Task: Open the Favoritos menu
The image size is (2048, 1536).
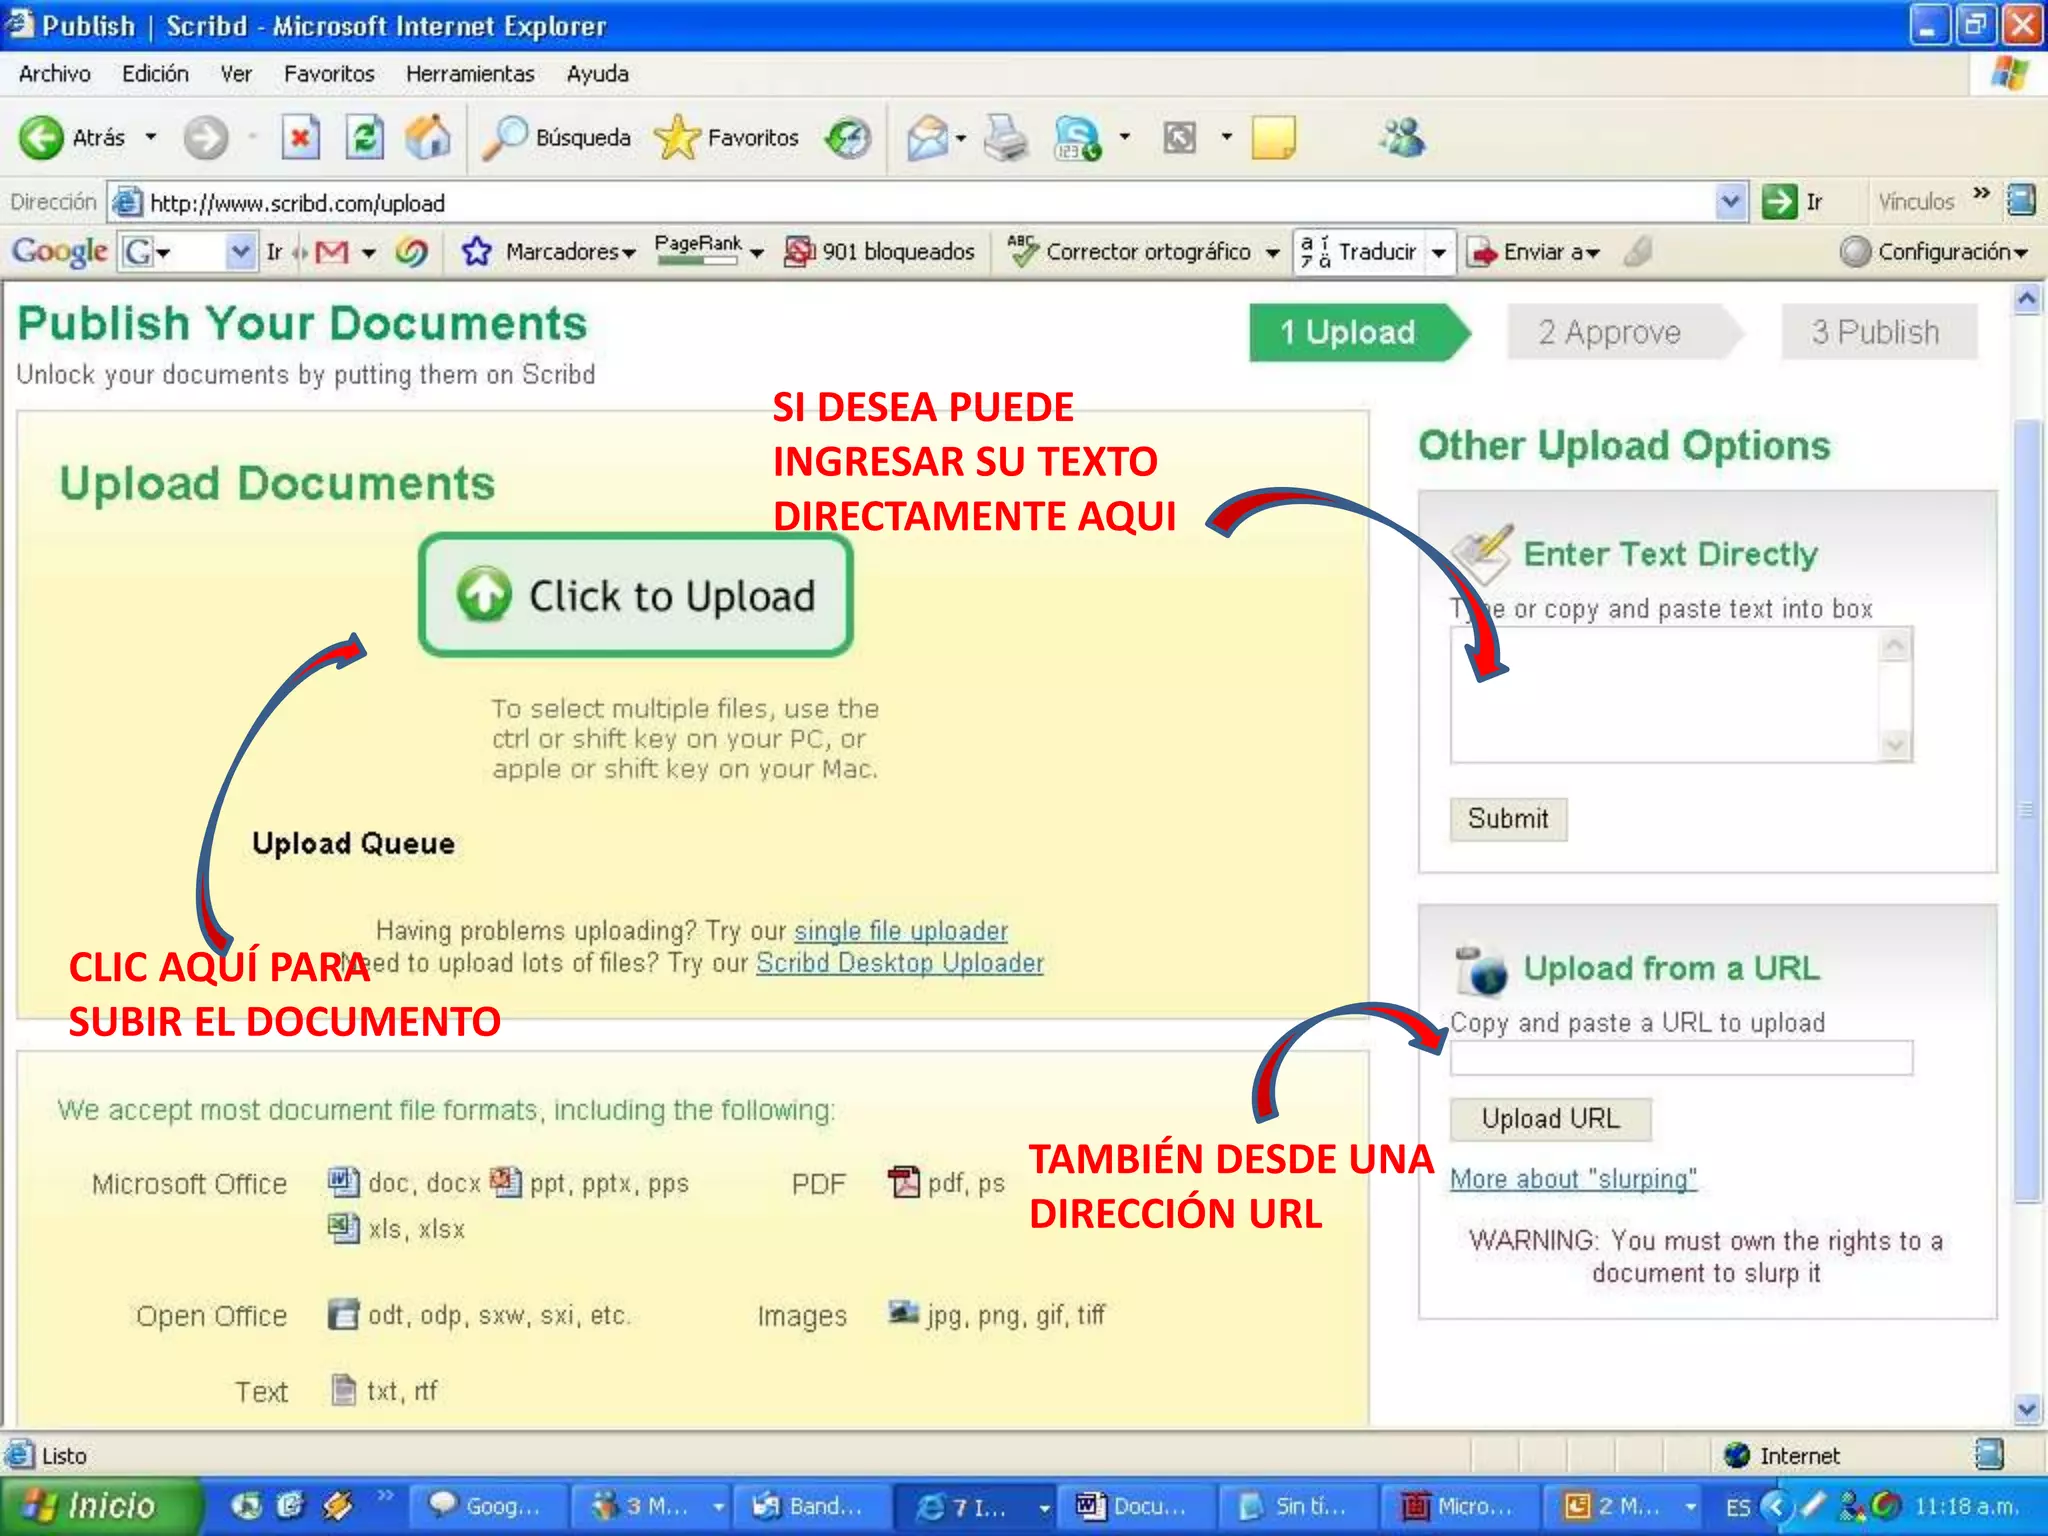Action: tap(329, 74)
